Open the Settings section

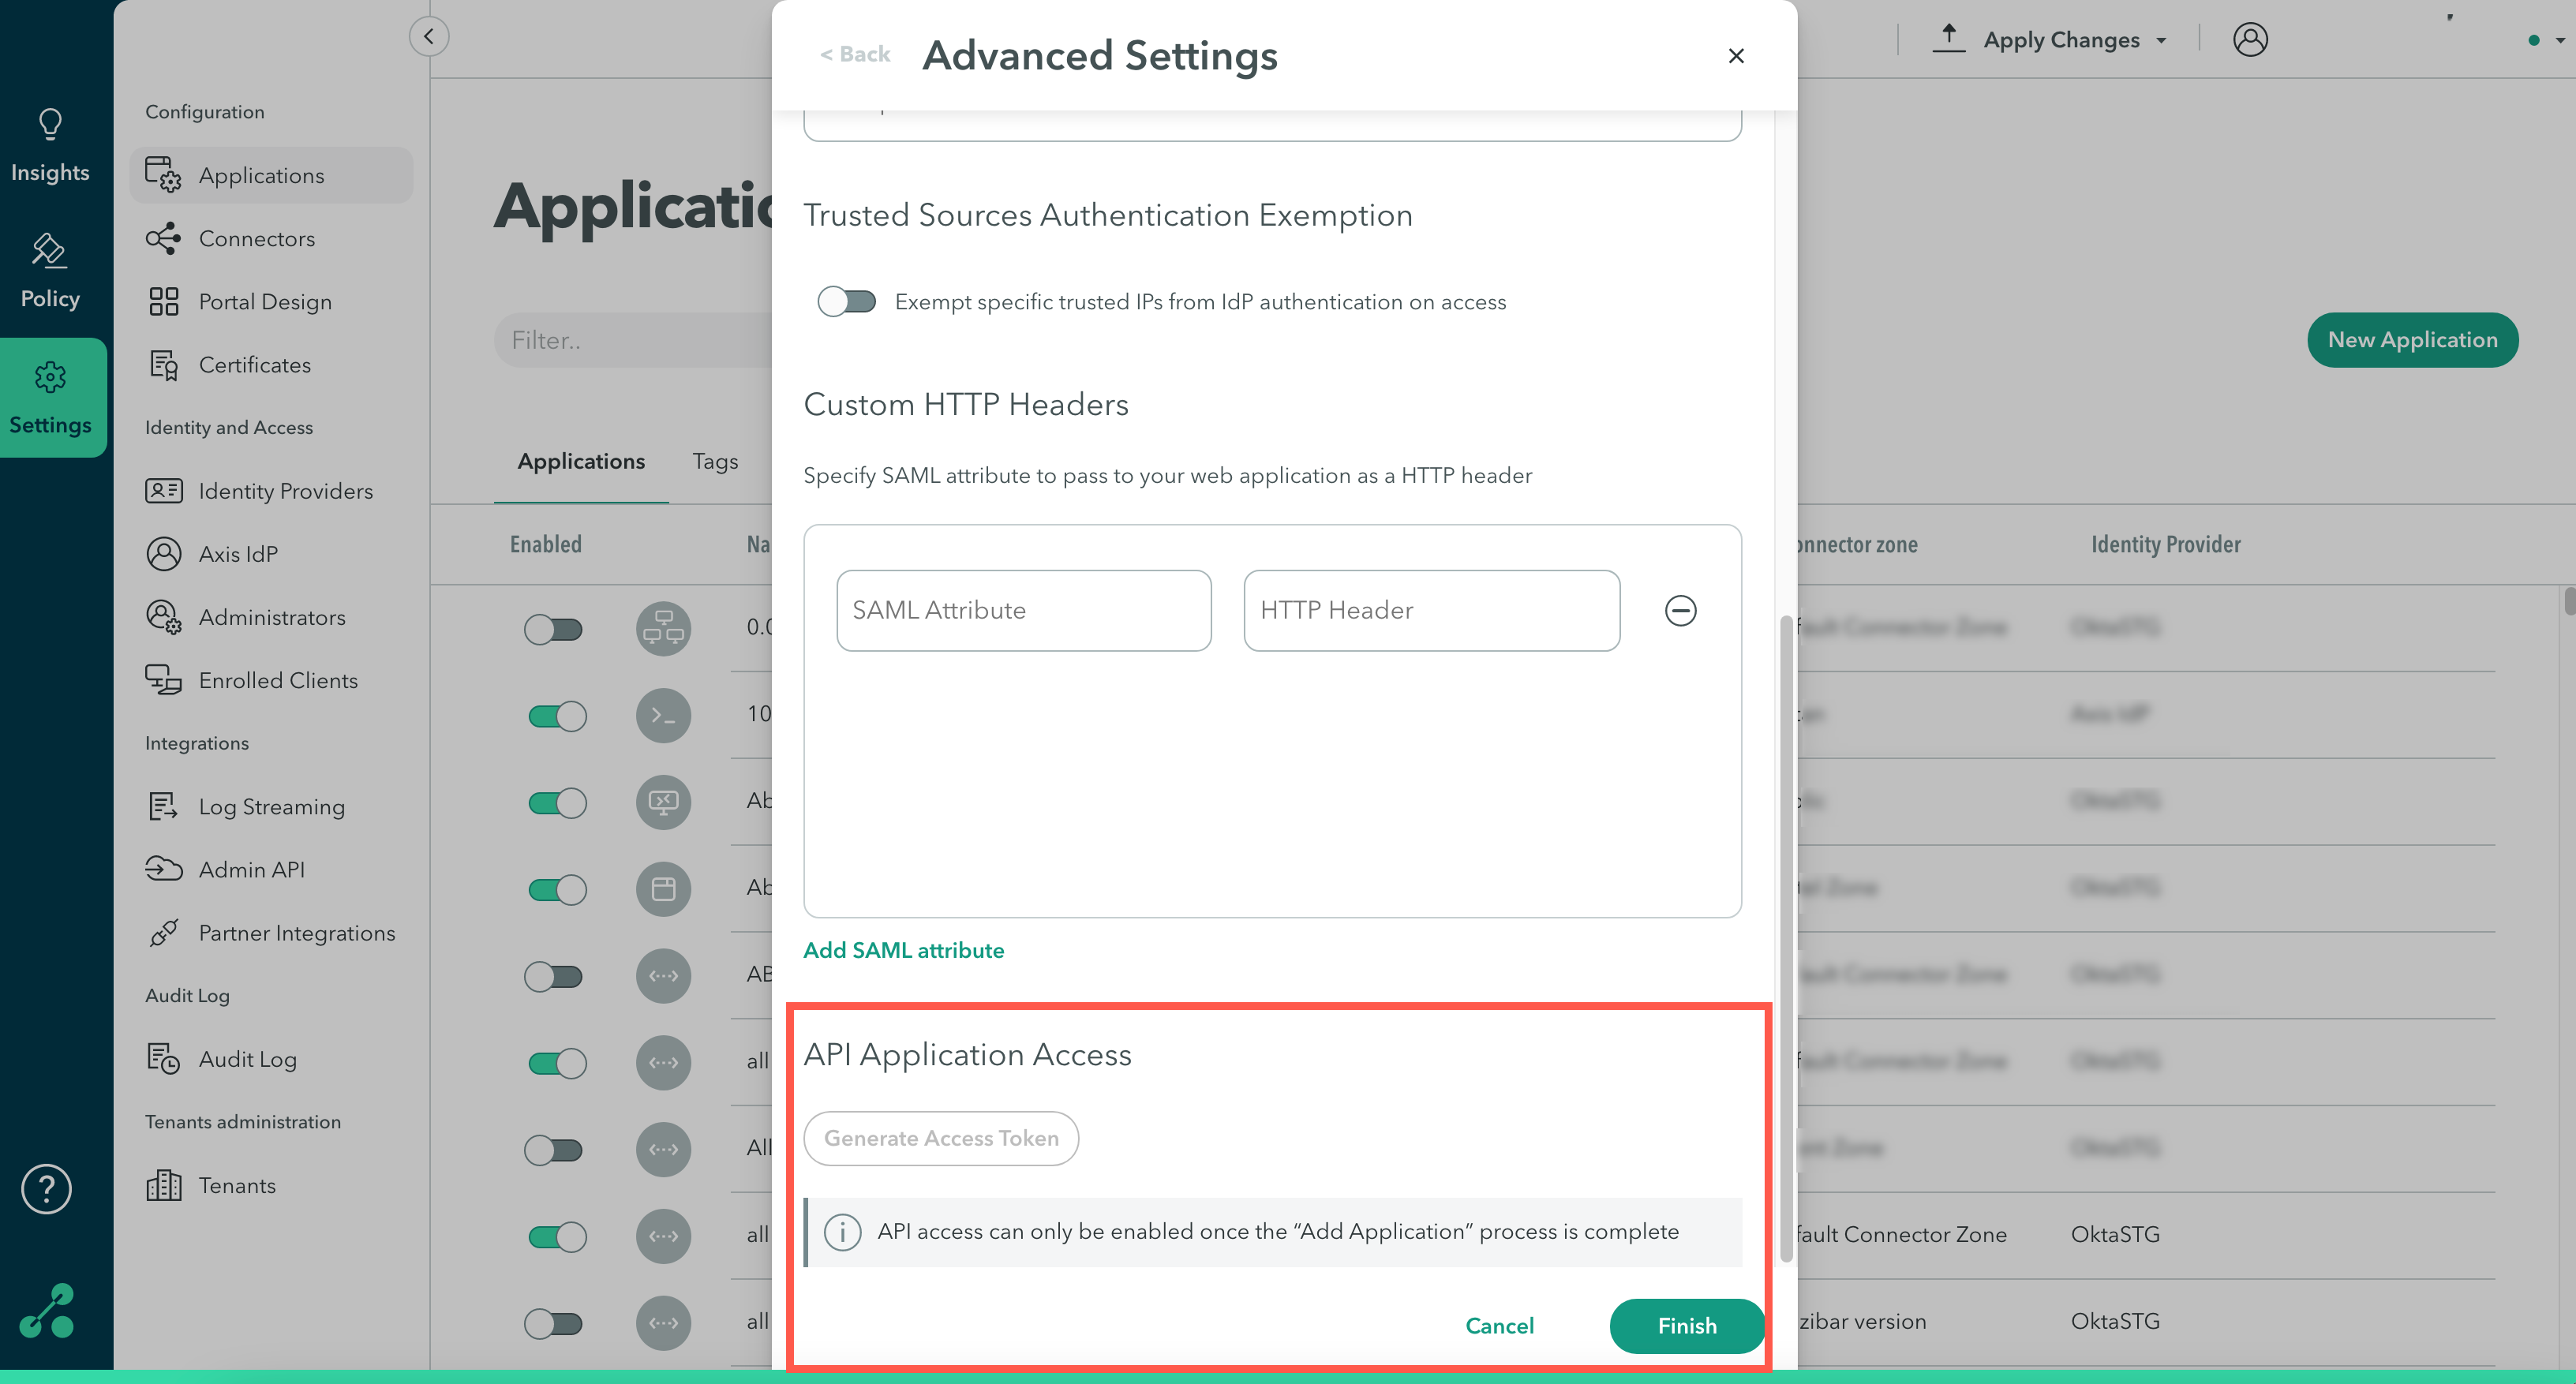coord(52,398)
